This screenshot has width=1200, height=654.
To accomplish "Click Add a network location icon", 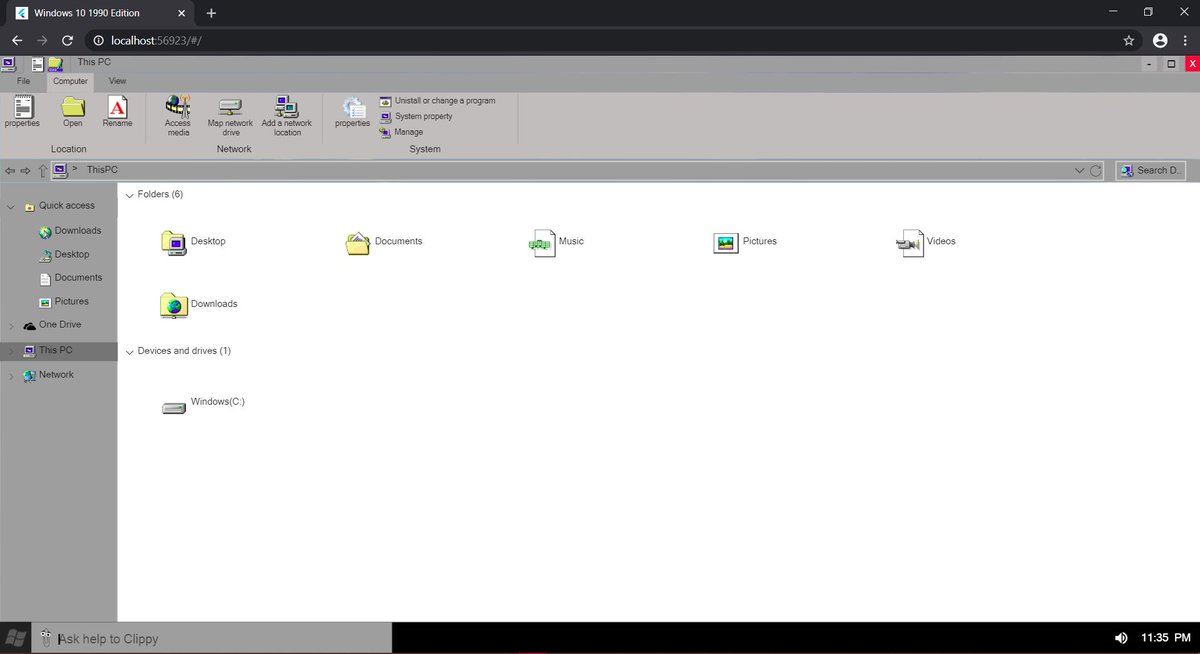I will pyautogui.click(x=287, y=106).
